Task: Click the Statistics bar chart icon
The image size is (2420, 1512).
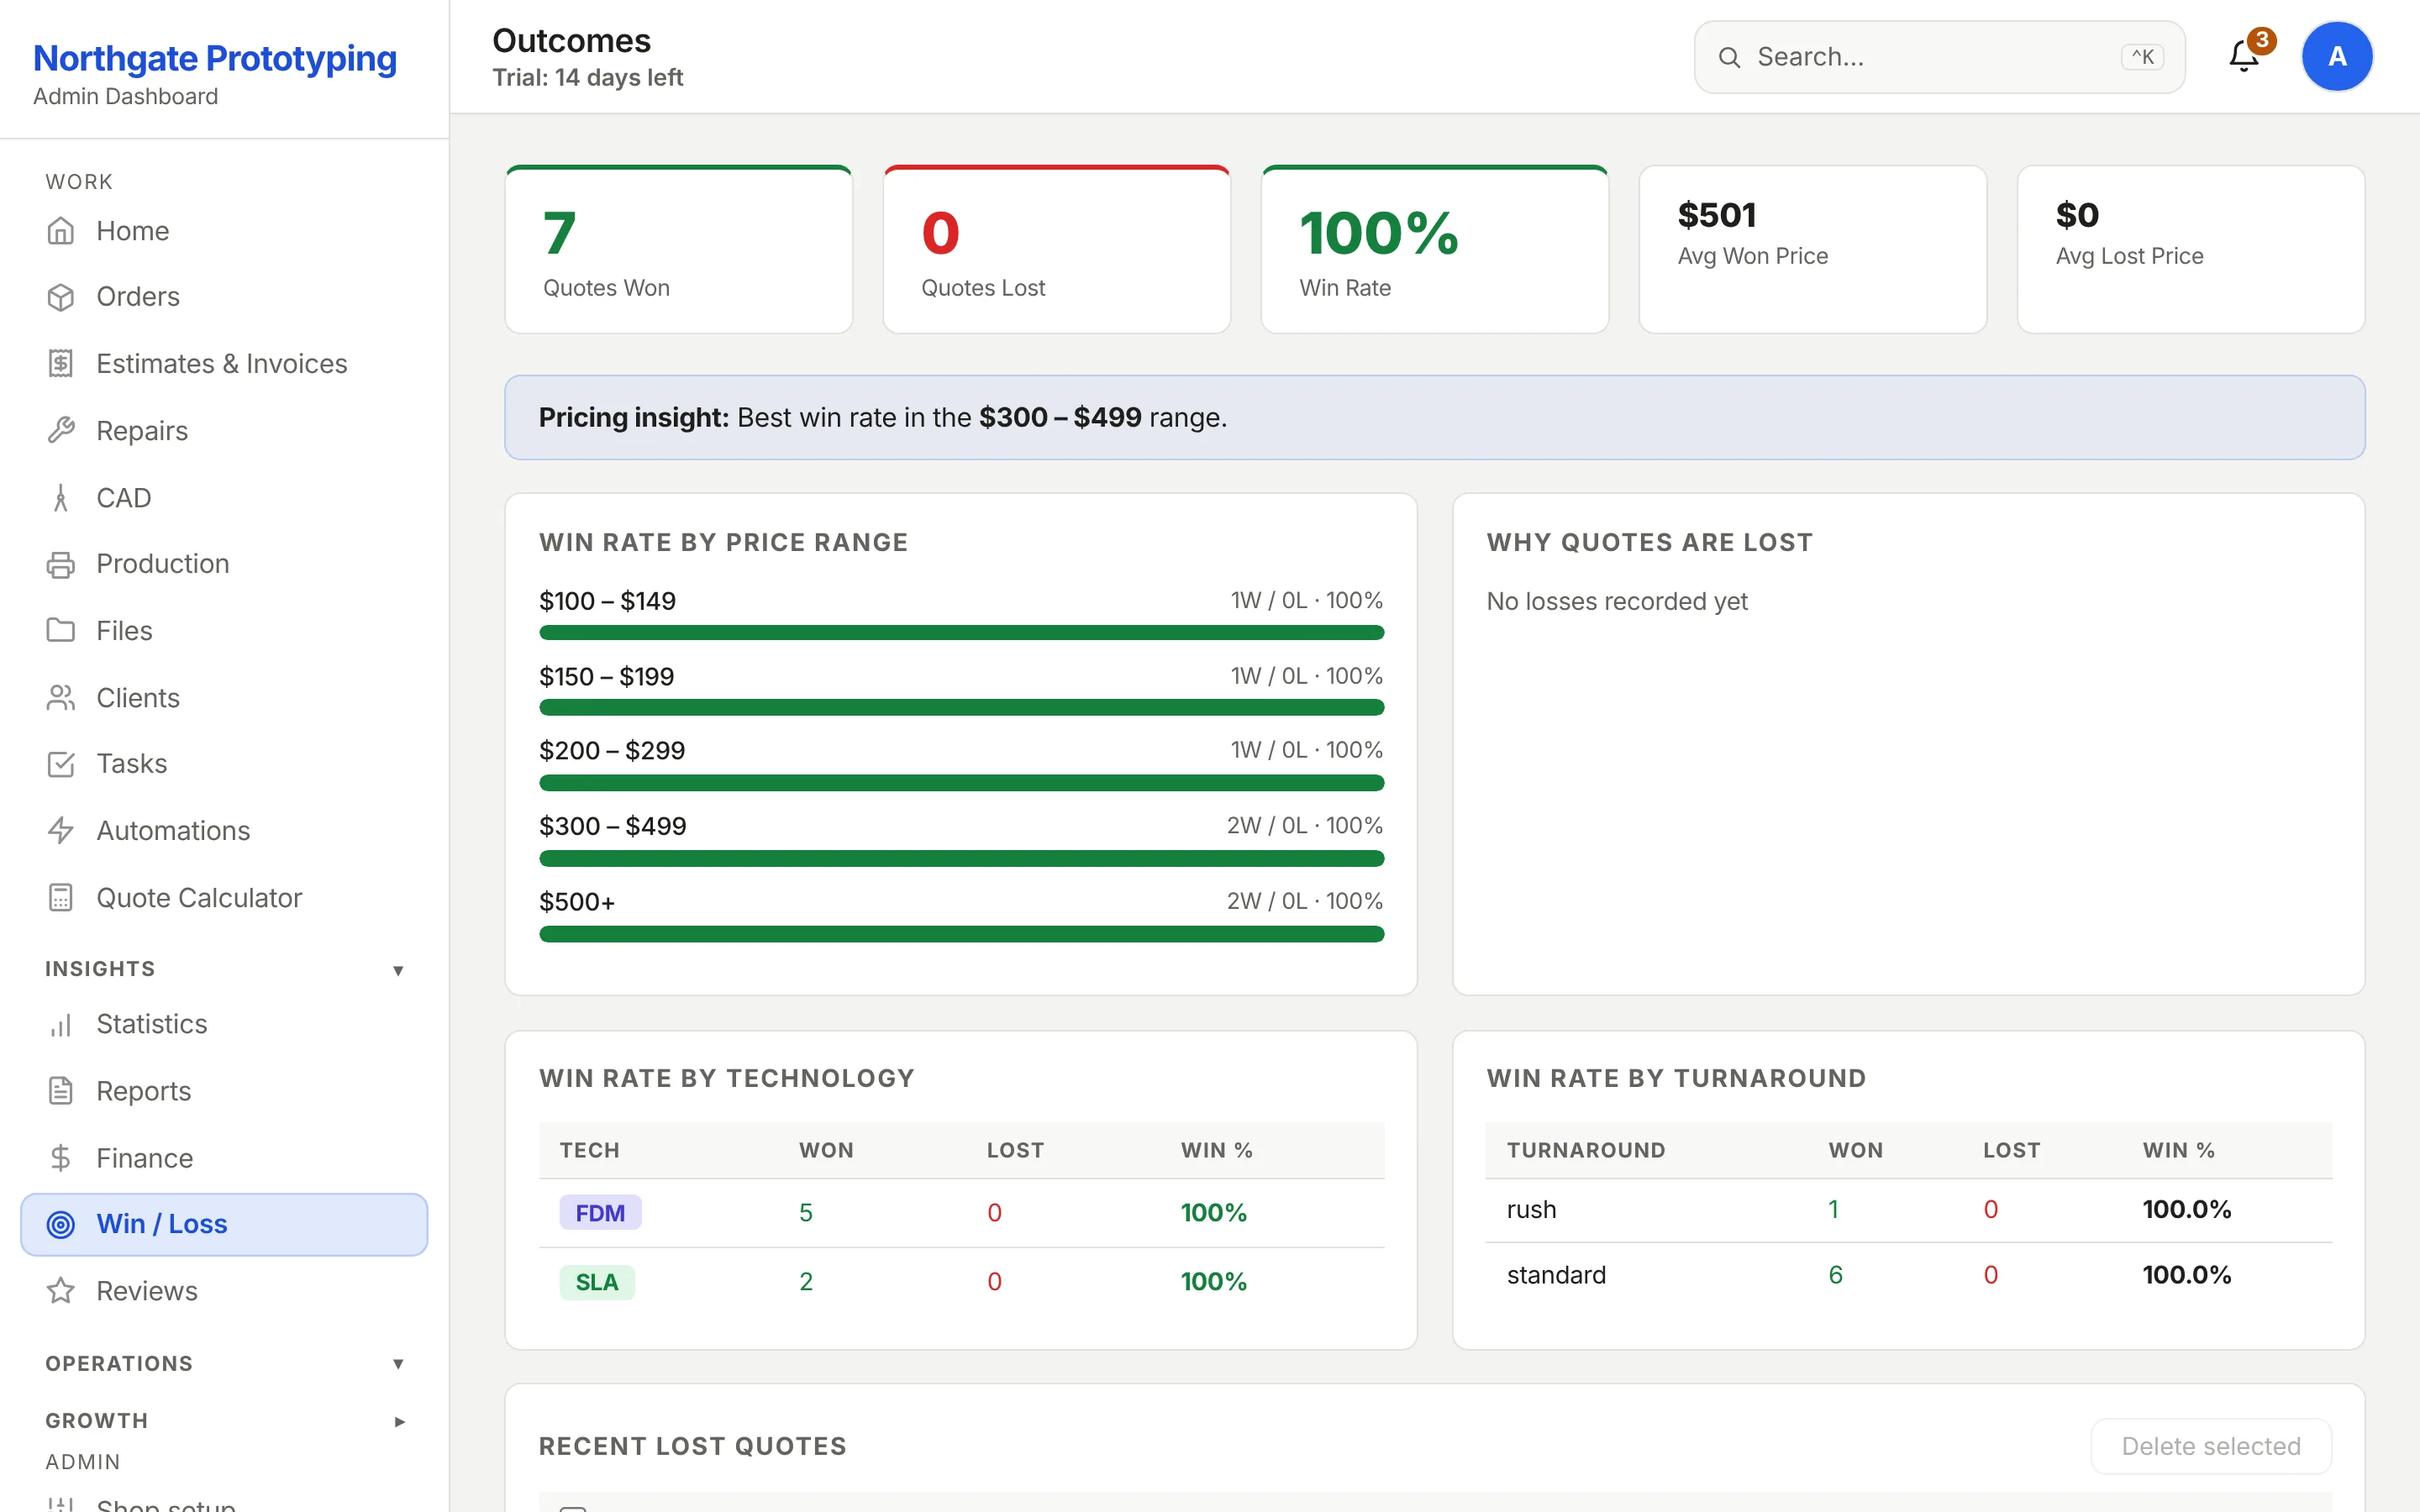Action: (x=61, y=1024)
